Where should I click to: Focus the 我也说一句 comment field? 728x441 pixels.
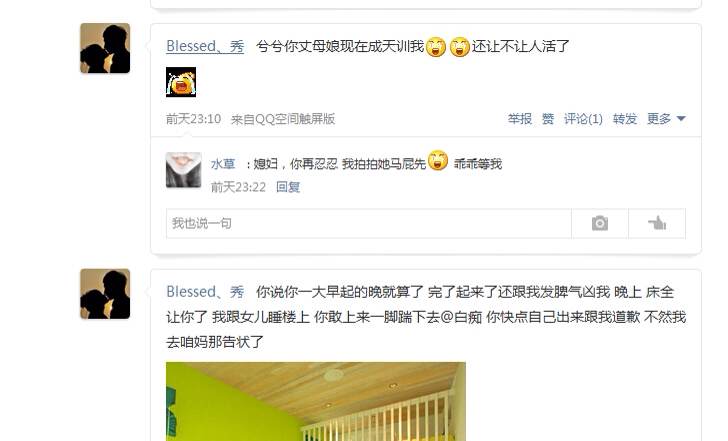[x=369, y=223]
